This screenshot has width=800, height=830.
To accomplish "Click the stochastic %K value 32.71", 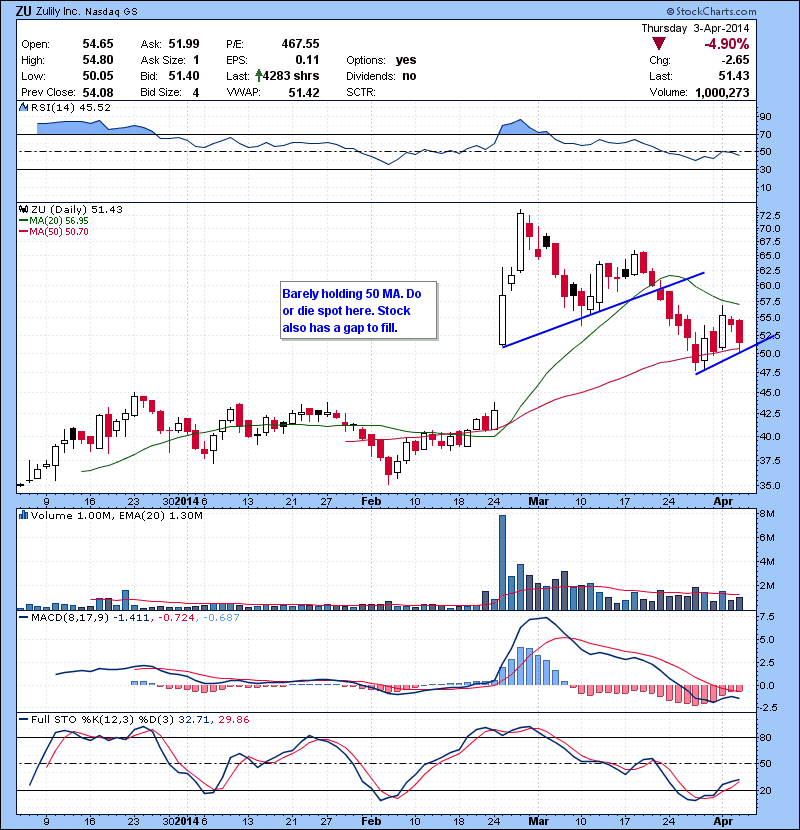I will coord(193,719).
